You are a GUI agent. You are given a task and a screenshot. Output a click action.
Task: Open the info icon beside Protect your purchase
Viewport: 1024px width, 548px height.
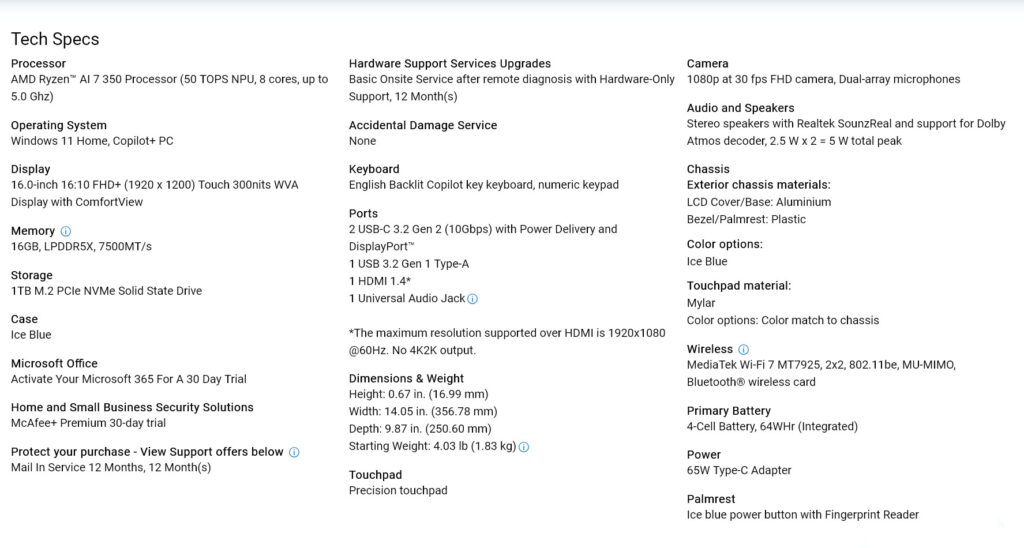point(294,452)
